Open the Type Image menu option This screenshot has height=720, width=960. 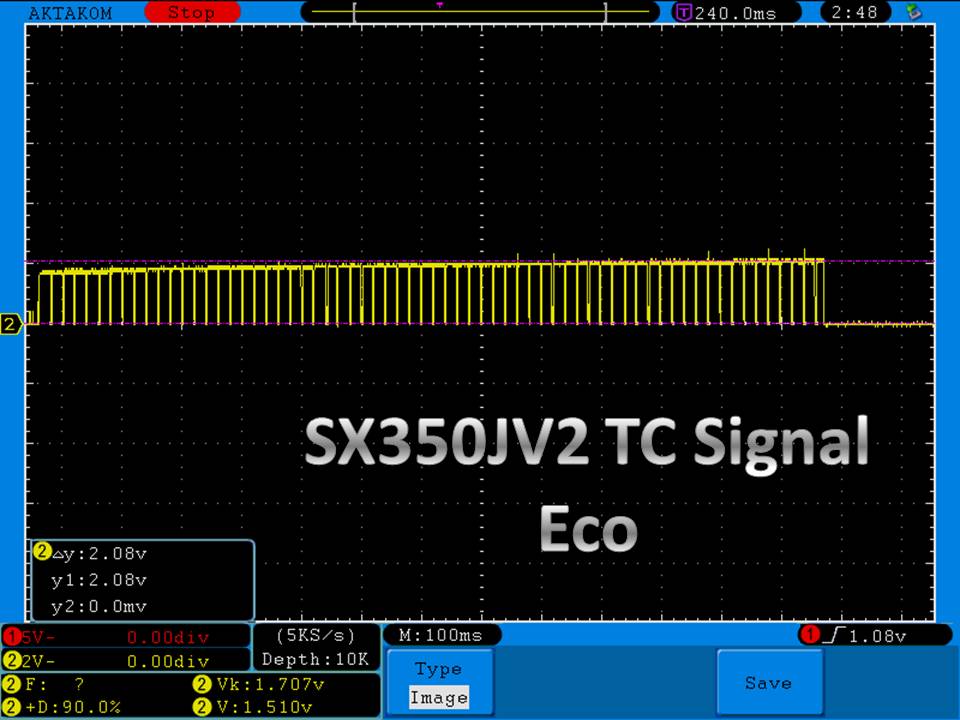[x=439, y=683]
